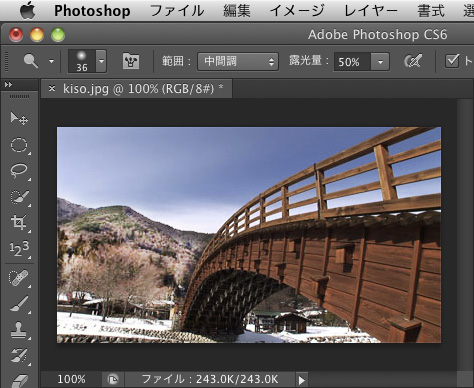Screen dimensions: 474x388
Task: Click the 100% zoom level field
Action: click(x=71, y=379)
